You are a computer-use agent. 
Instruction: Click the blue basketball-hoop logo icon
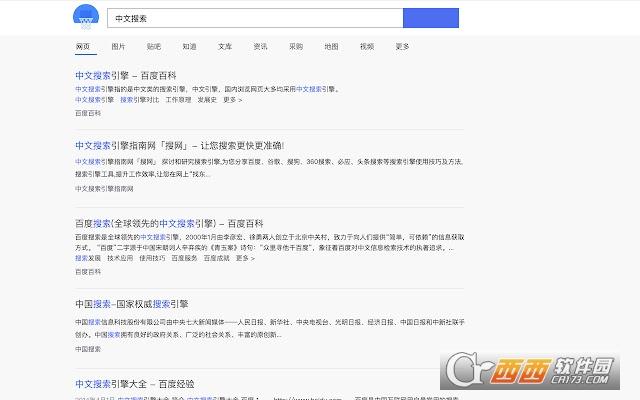[86, 17]
